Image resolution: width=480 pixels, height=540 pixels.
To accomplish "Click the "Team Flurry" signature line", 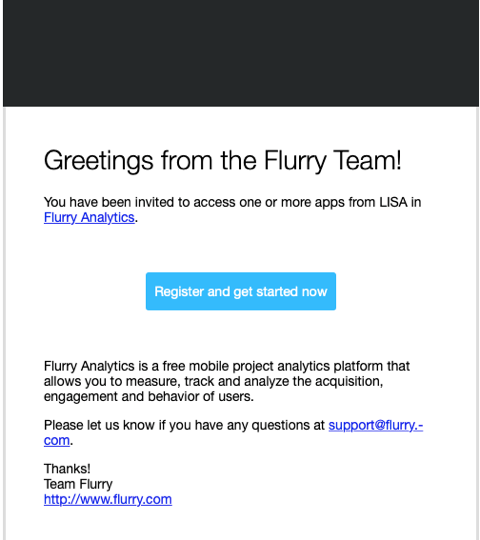I will pyautogui.click(x=78, y=484).
